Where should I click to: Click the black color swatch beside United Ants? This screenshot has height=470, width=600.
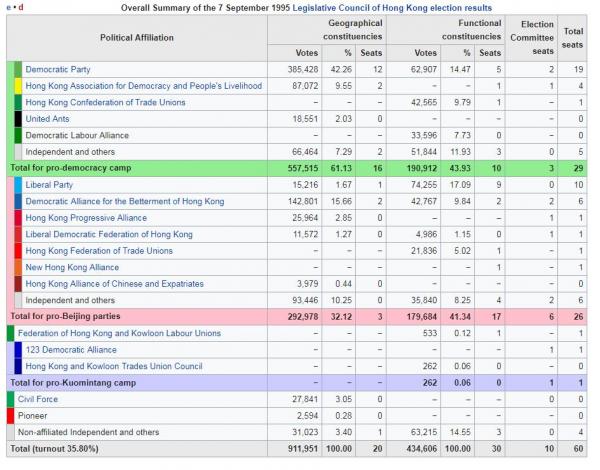coord(17,118)
